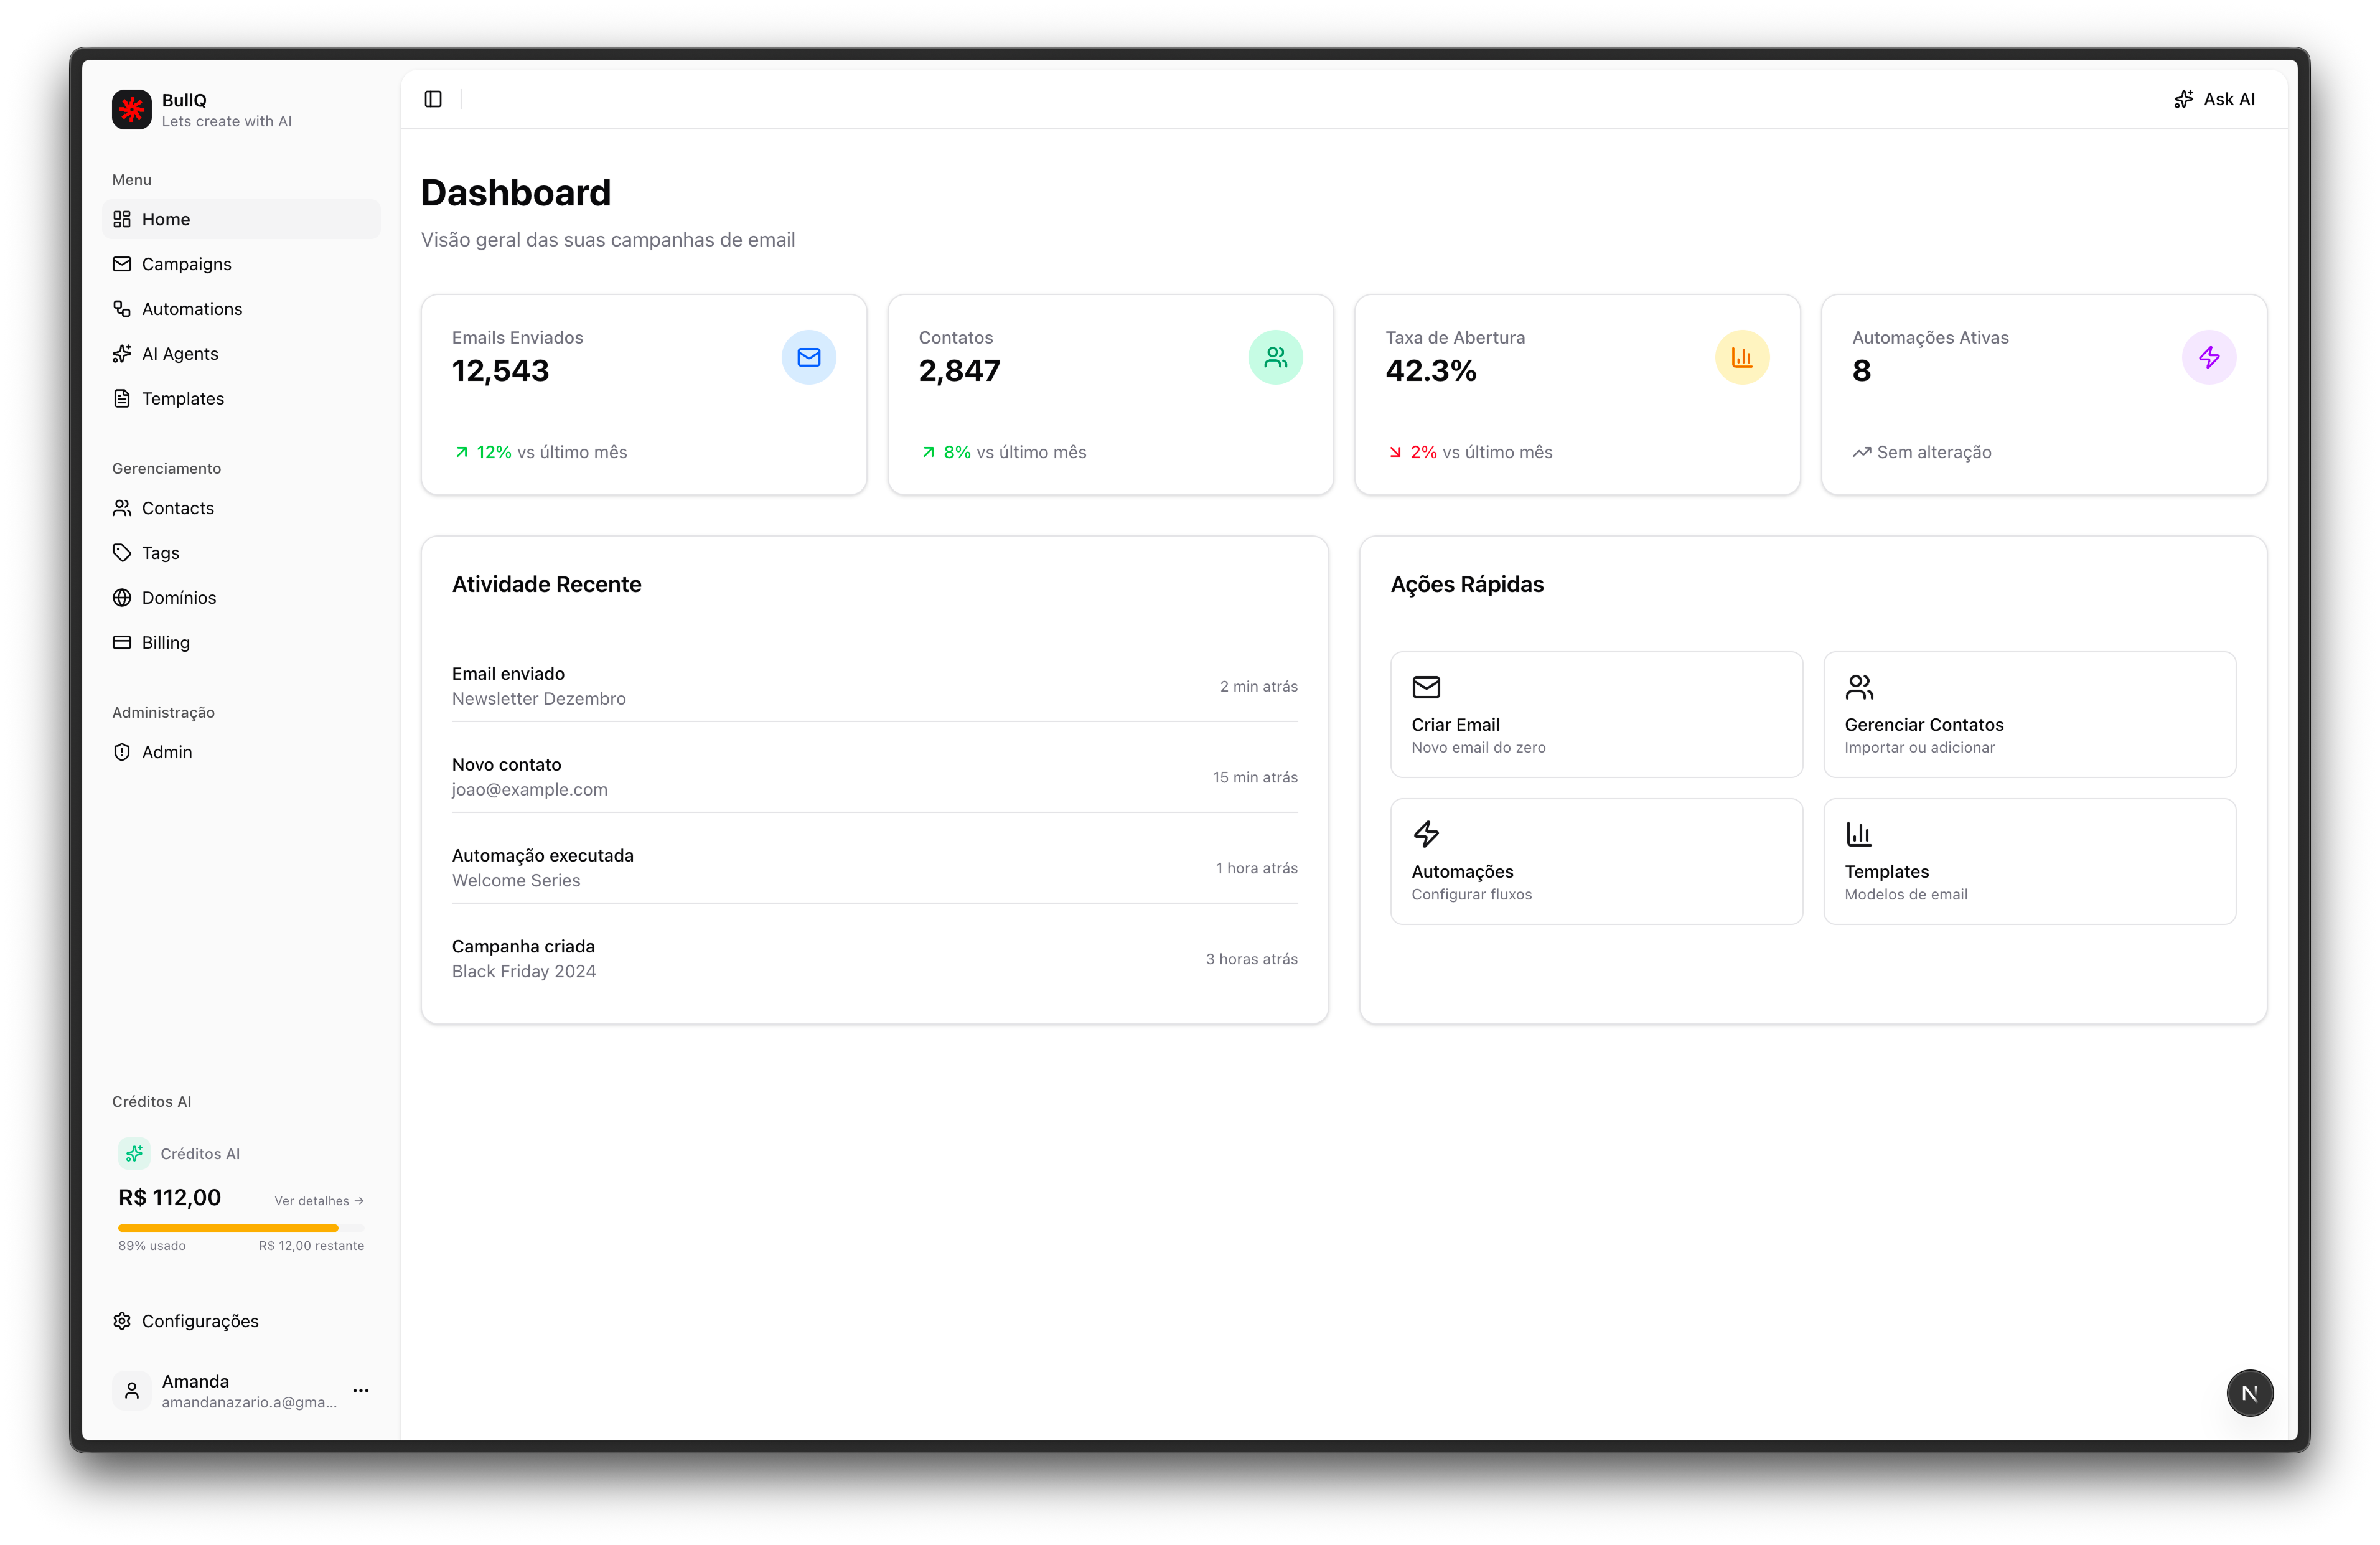Open the Amanda account three-dot menu
Screen dimensions: 2380x1545
pyautogui.click(x=361, y=1390)
